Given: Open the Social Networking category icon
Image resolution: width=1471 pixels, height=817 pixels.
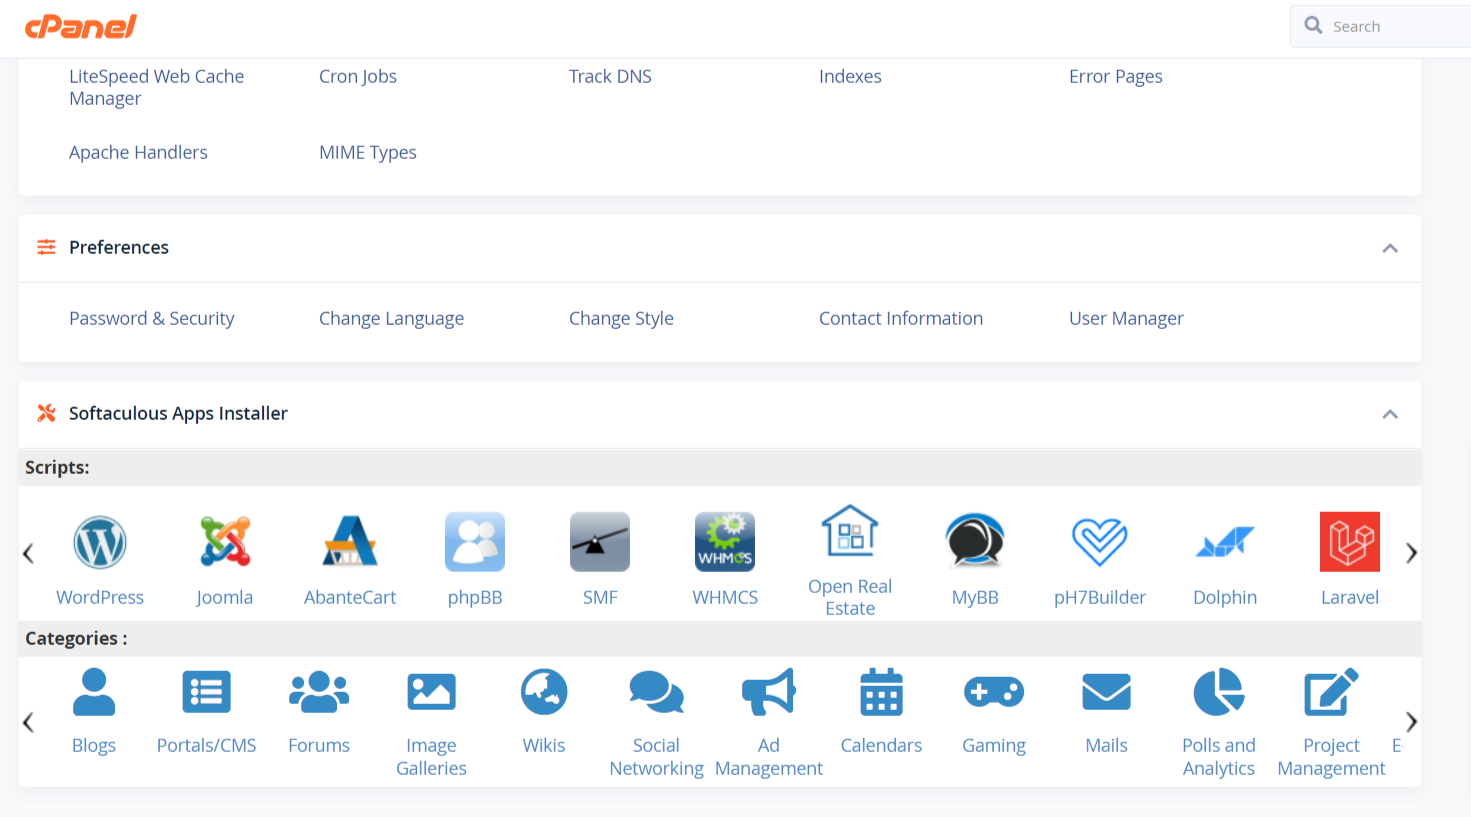Looking at the screenshot, I should click(x=657, y=692).
